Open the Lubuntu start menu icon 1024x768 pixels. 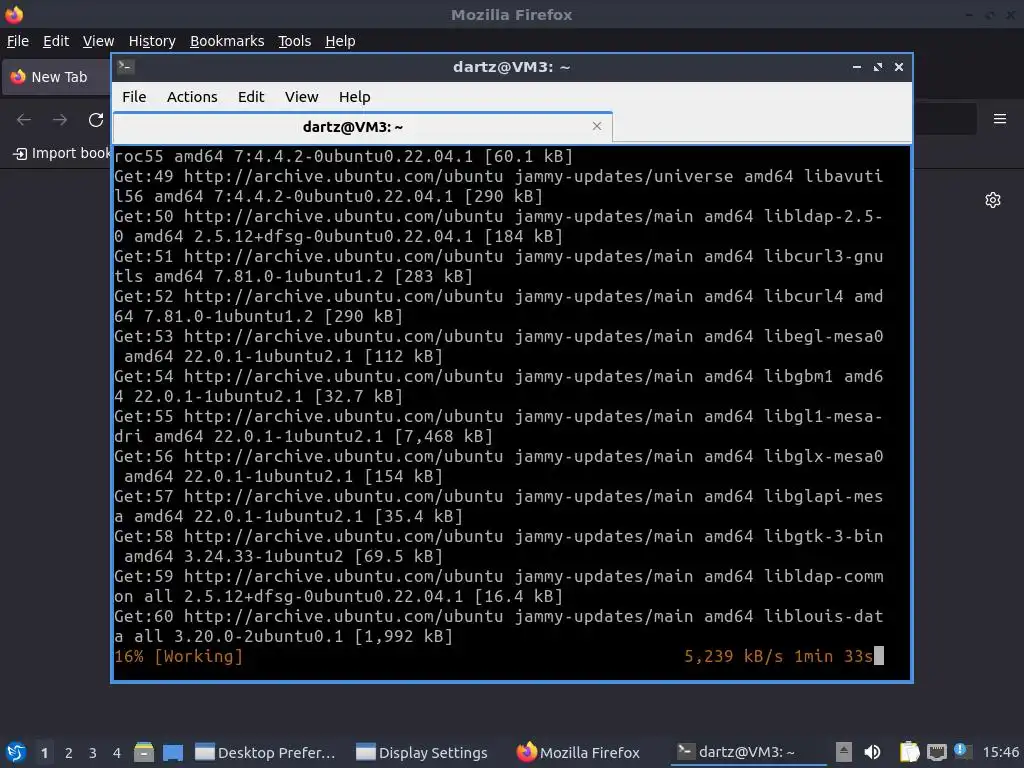(x=16, y=752)
